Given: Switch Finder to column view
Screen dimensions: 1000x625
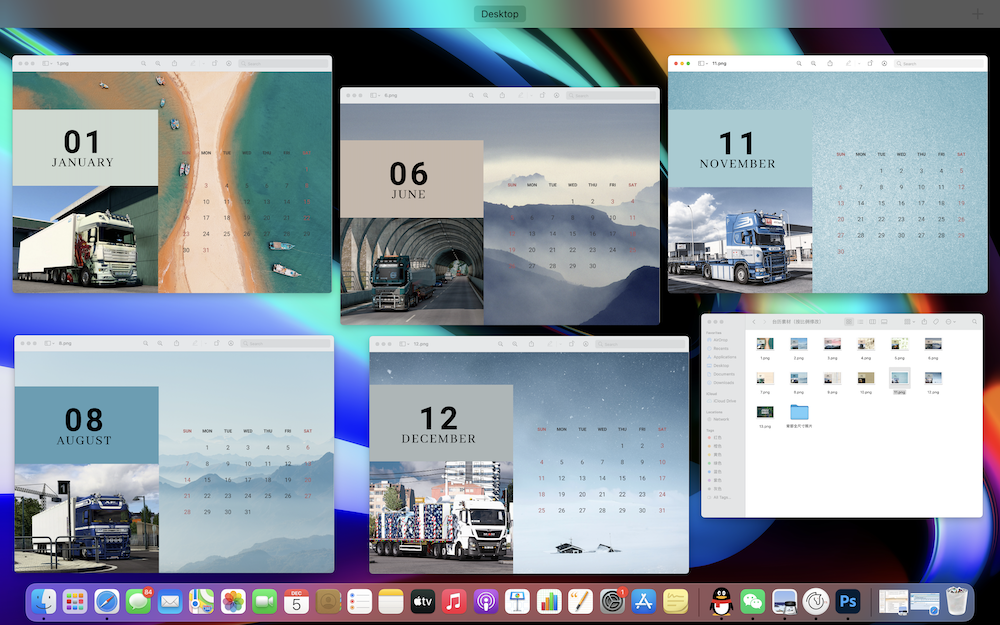Looking at the screenshot, I should (872, 322).
